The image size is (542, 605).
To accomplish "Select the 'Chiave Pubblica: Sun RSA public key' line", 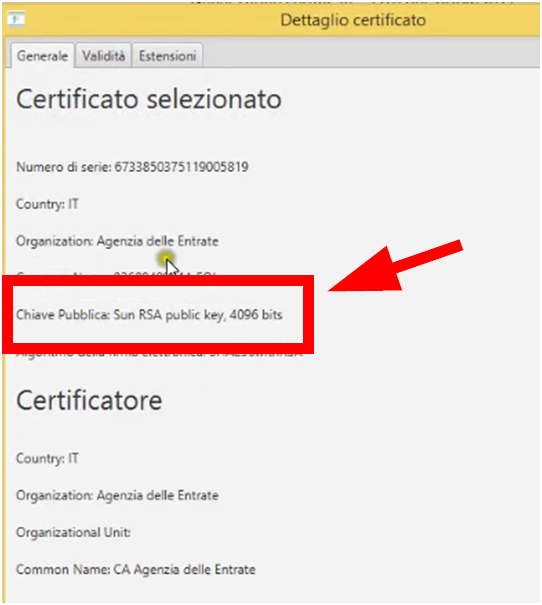I will tap(149, 315).
